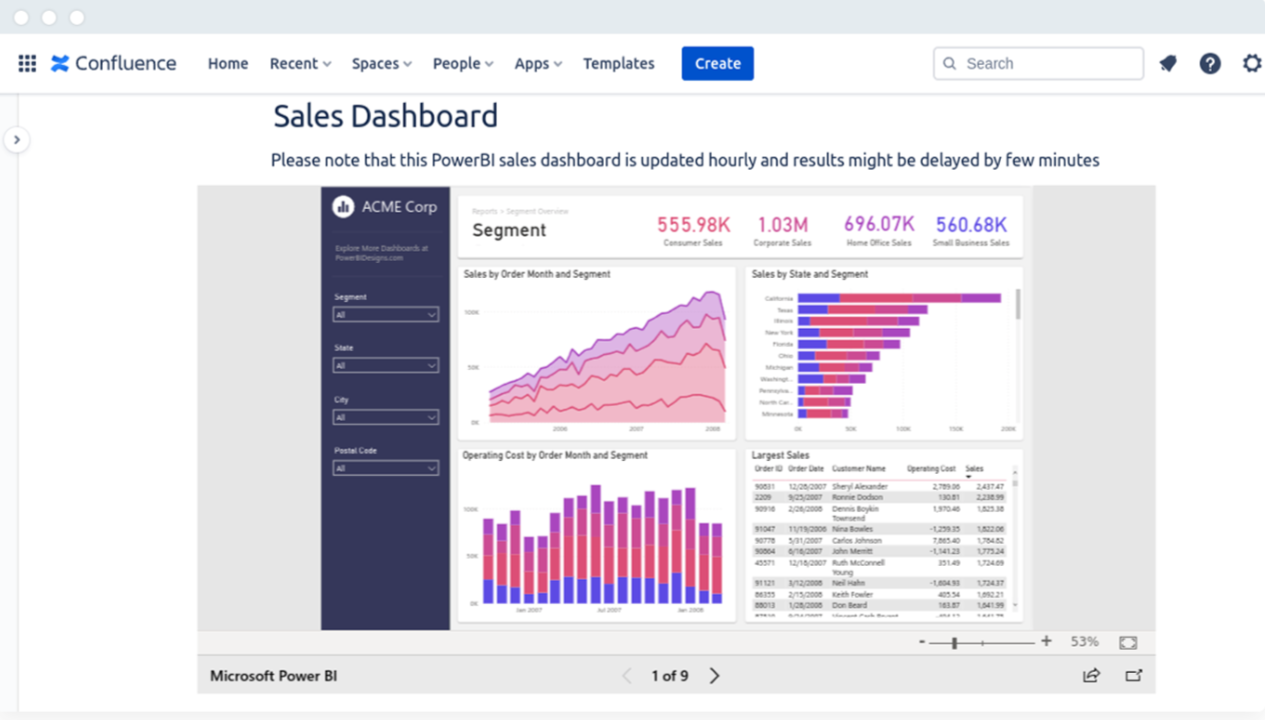Fit the Power BI report to screen

pyautogui.click(x=1128, y=641)
